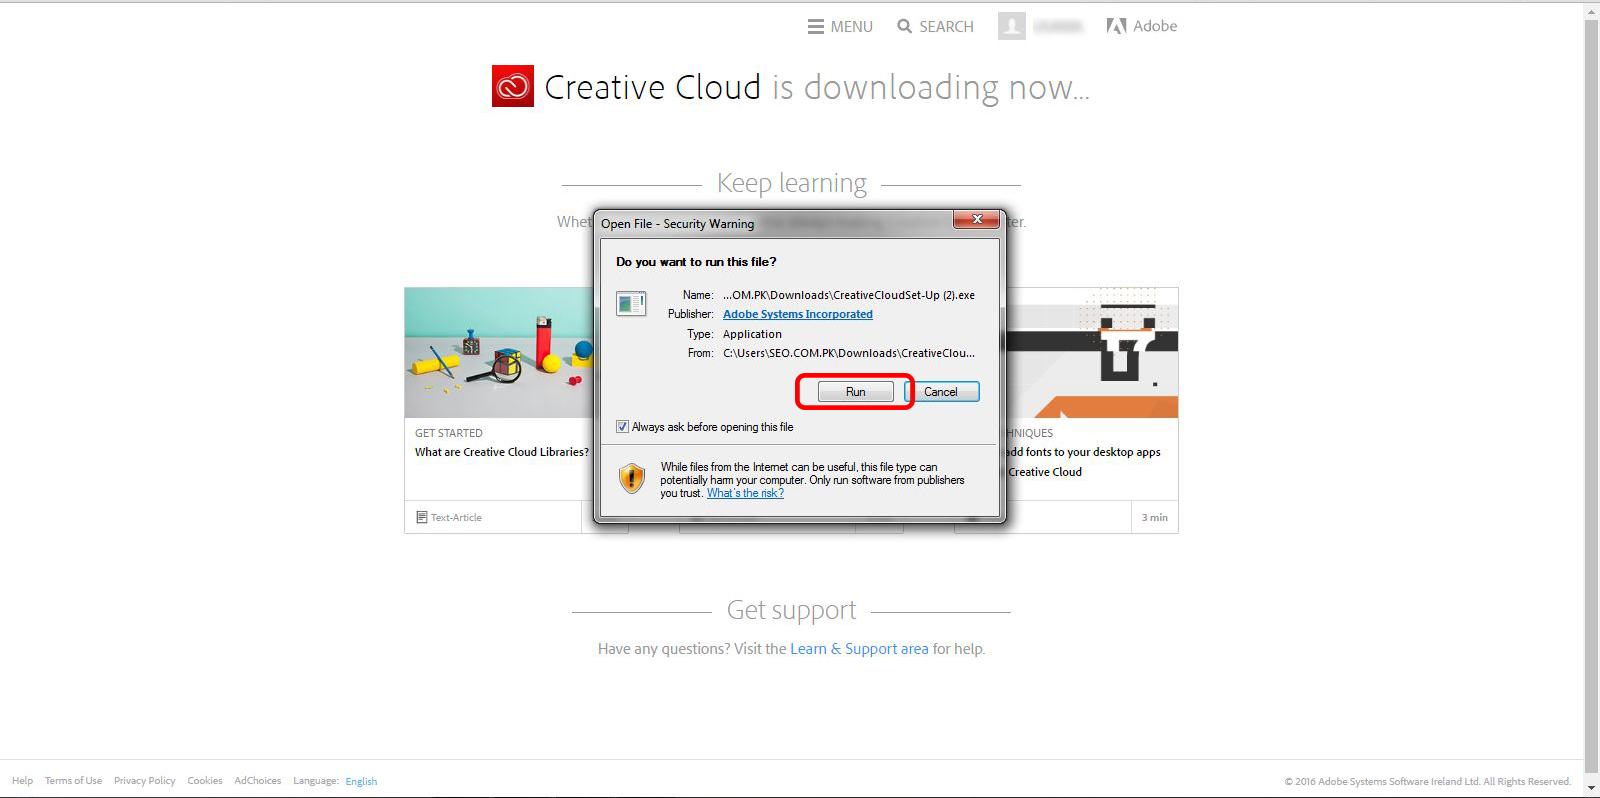The height and width of the screenshot is (798, 1600).
Task: Click Cancel in the security warning
Action: coord(941,392)
